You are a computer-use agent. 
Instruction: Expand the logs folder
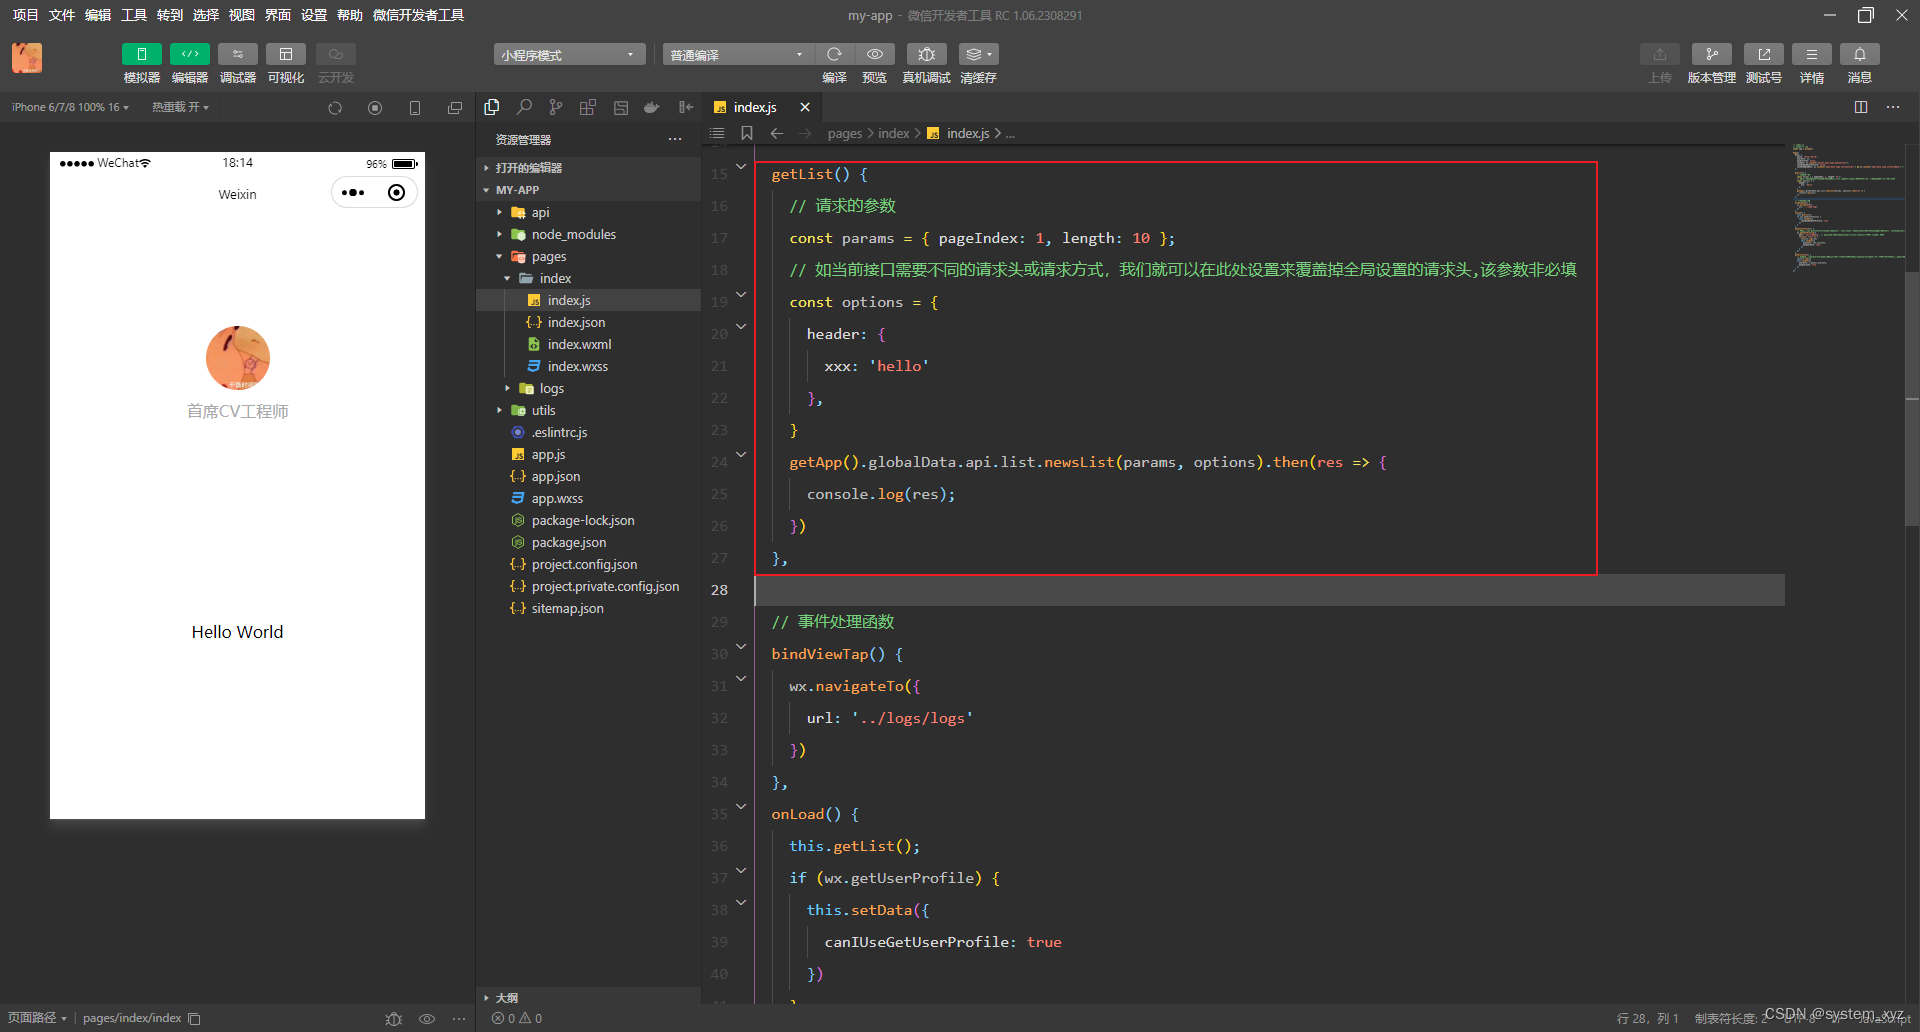[x=589, y=388]
